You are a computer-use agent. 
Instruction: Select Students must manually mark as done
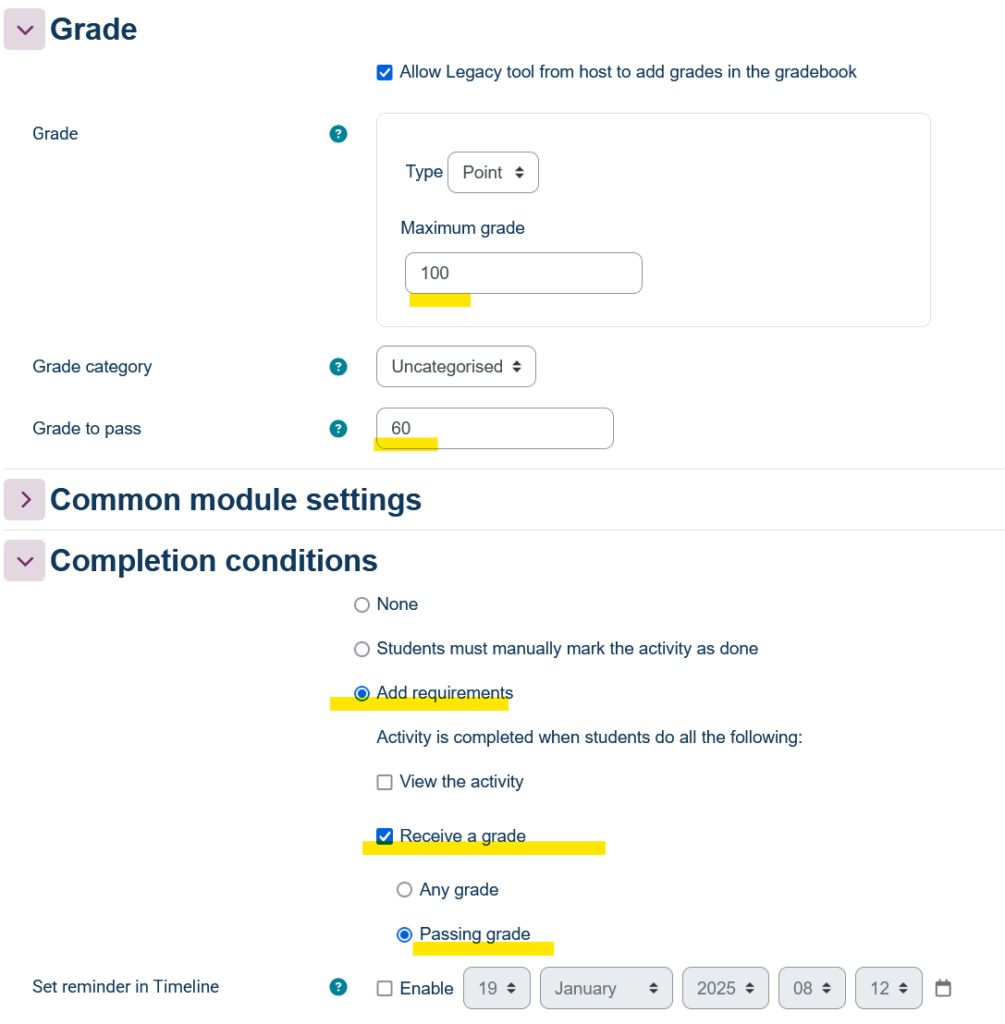click(362, 650)
